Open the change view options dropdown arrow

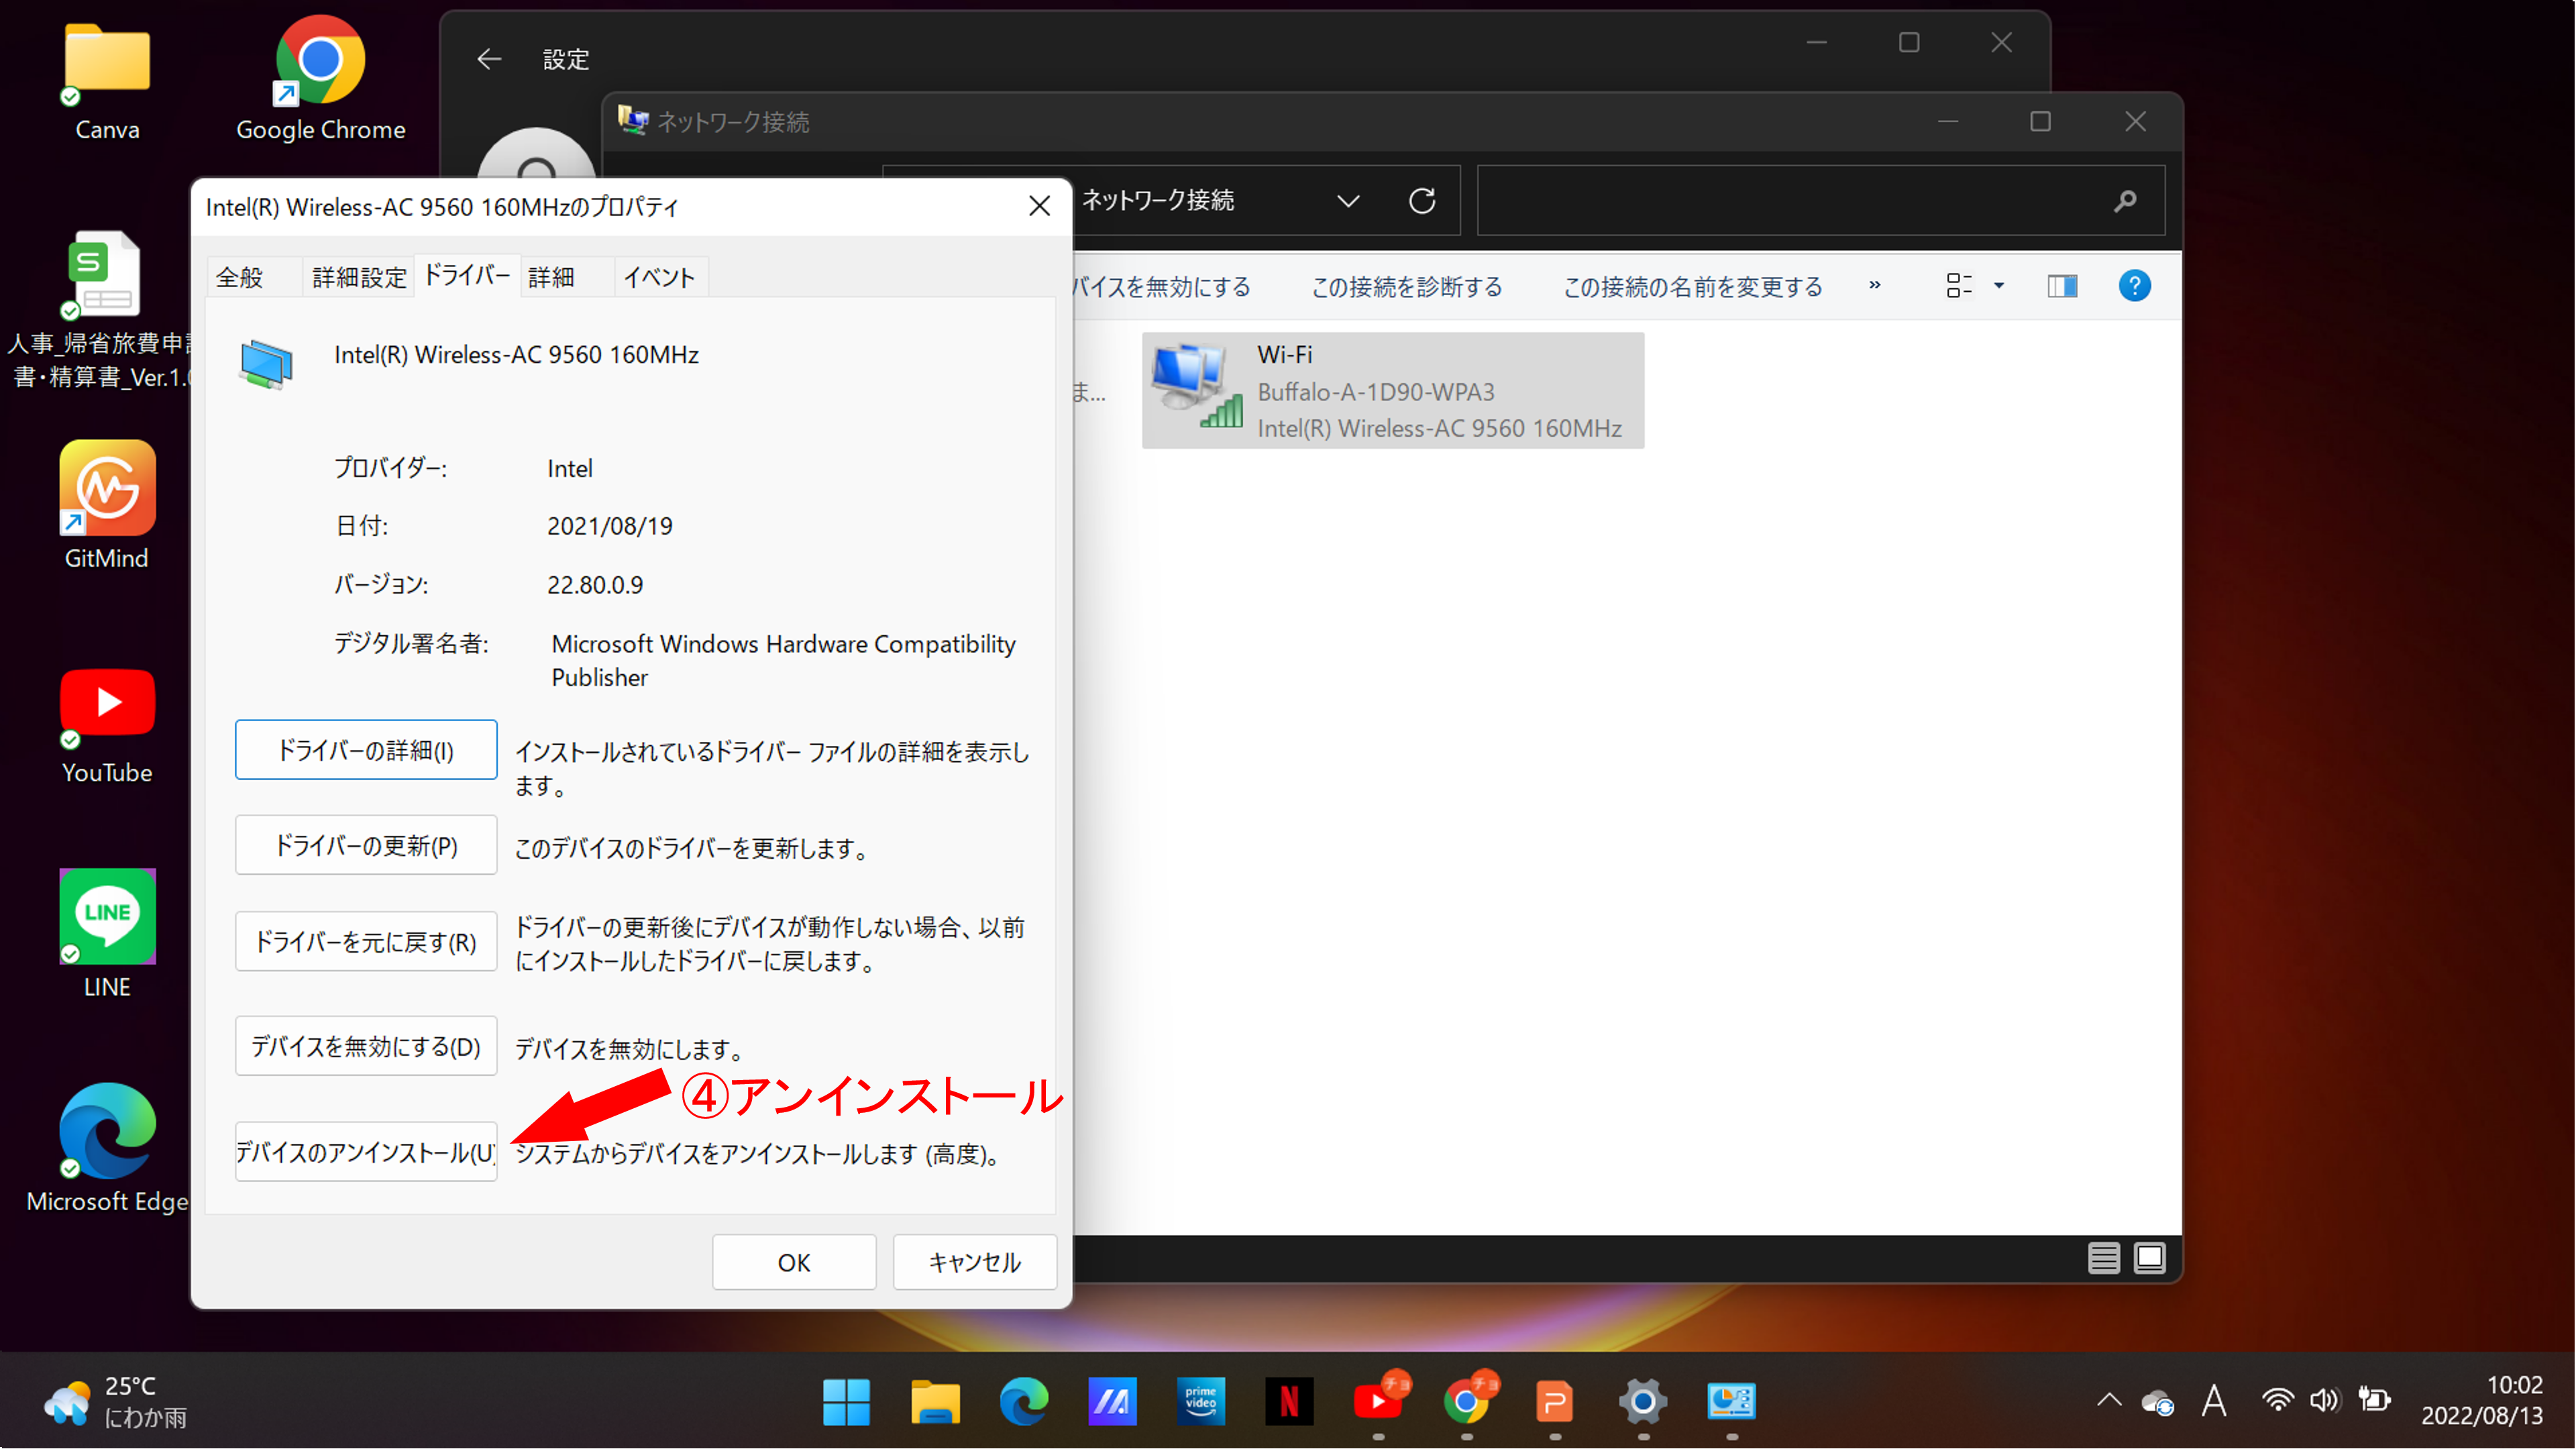pyautogui.click(x=1999, y=287)
